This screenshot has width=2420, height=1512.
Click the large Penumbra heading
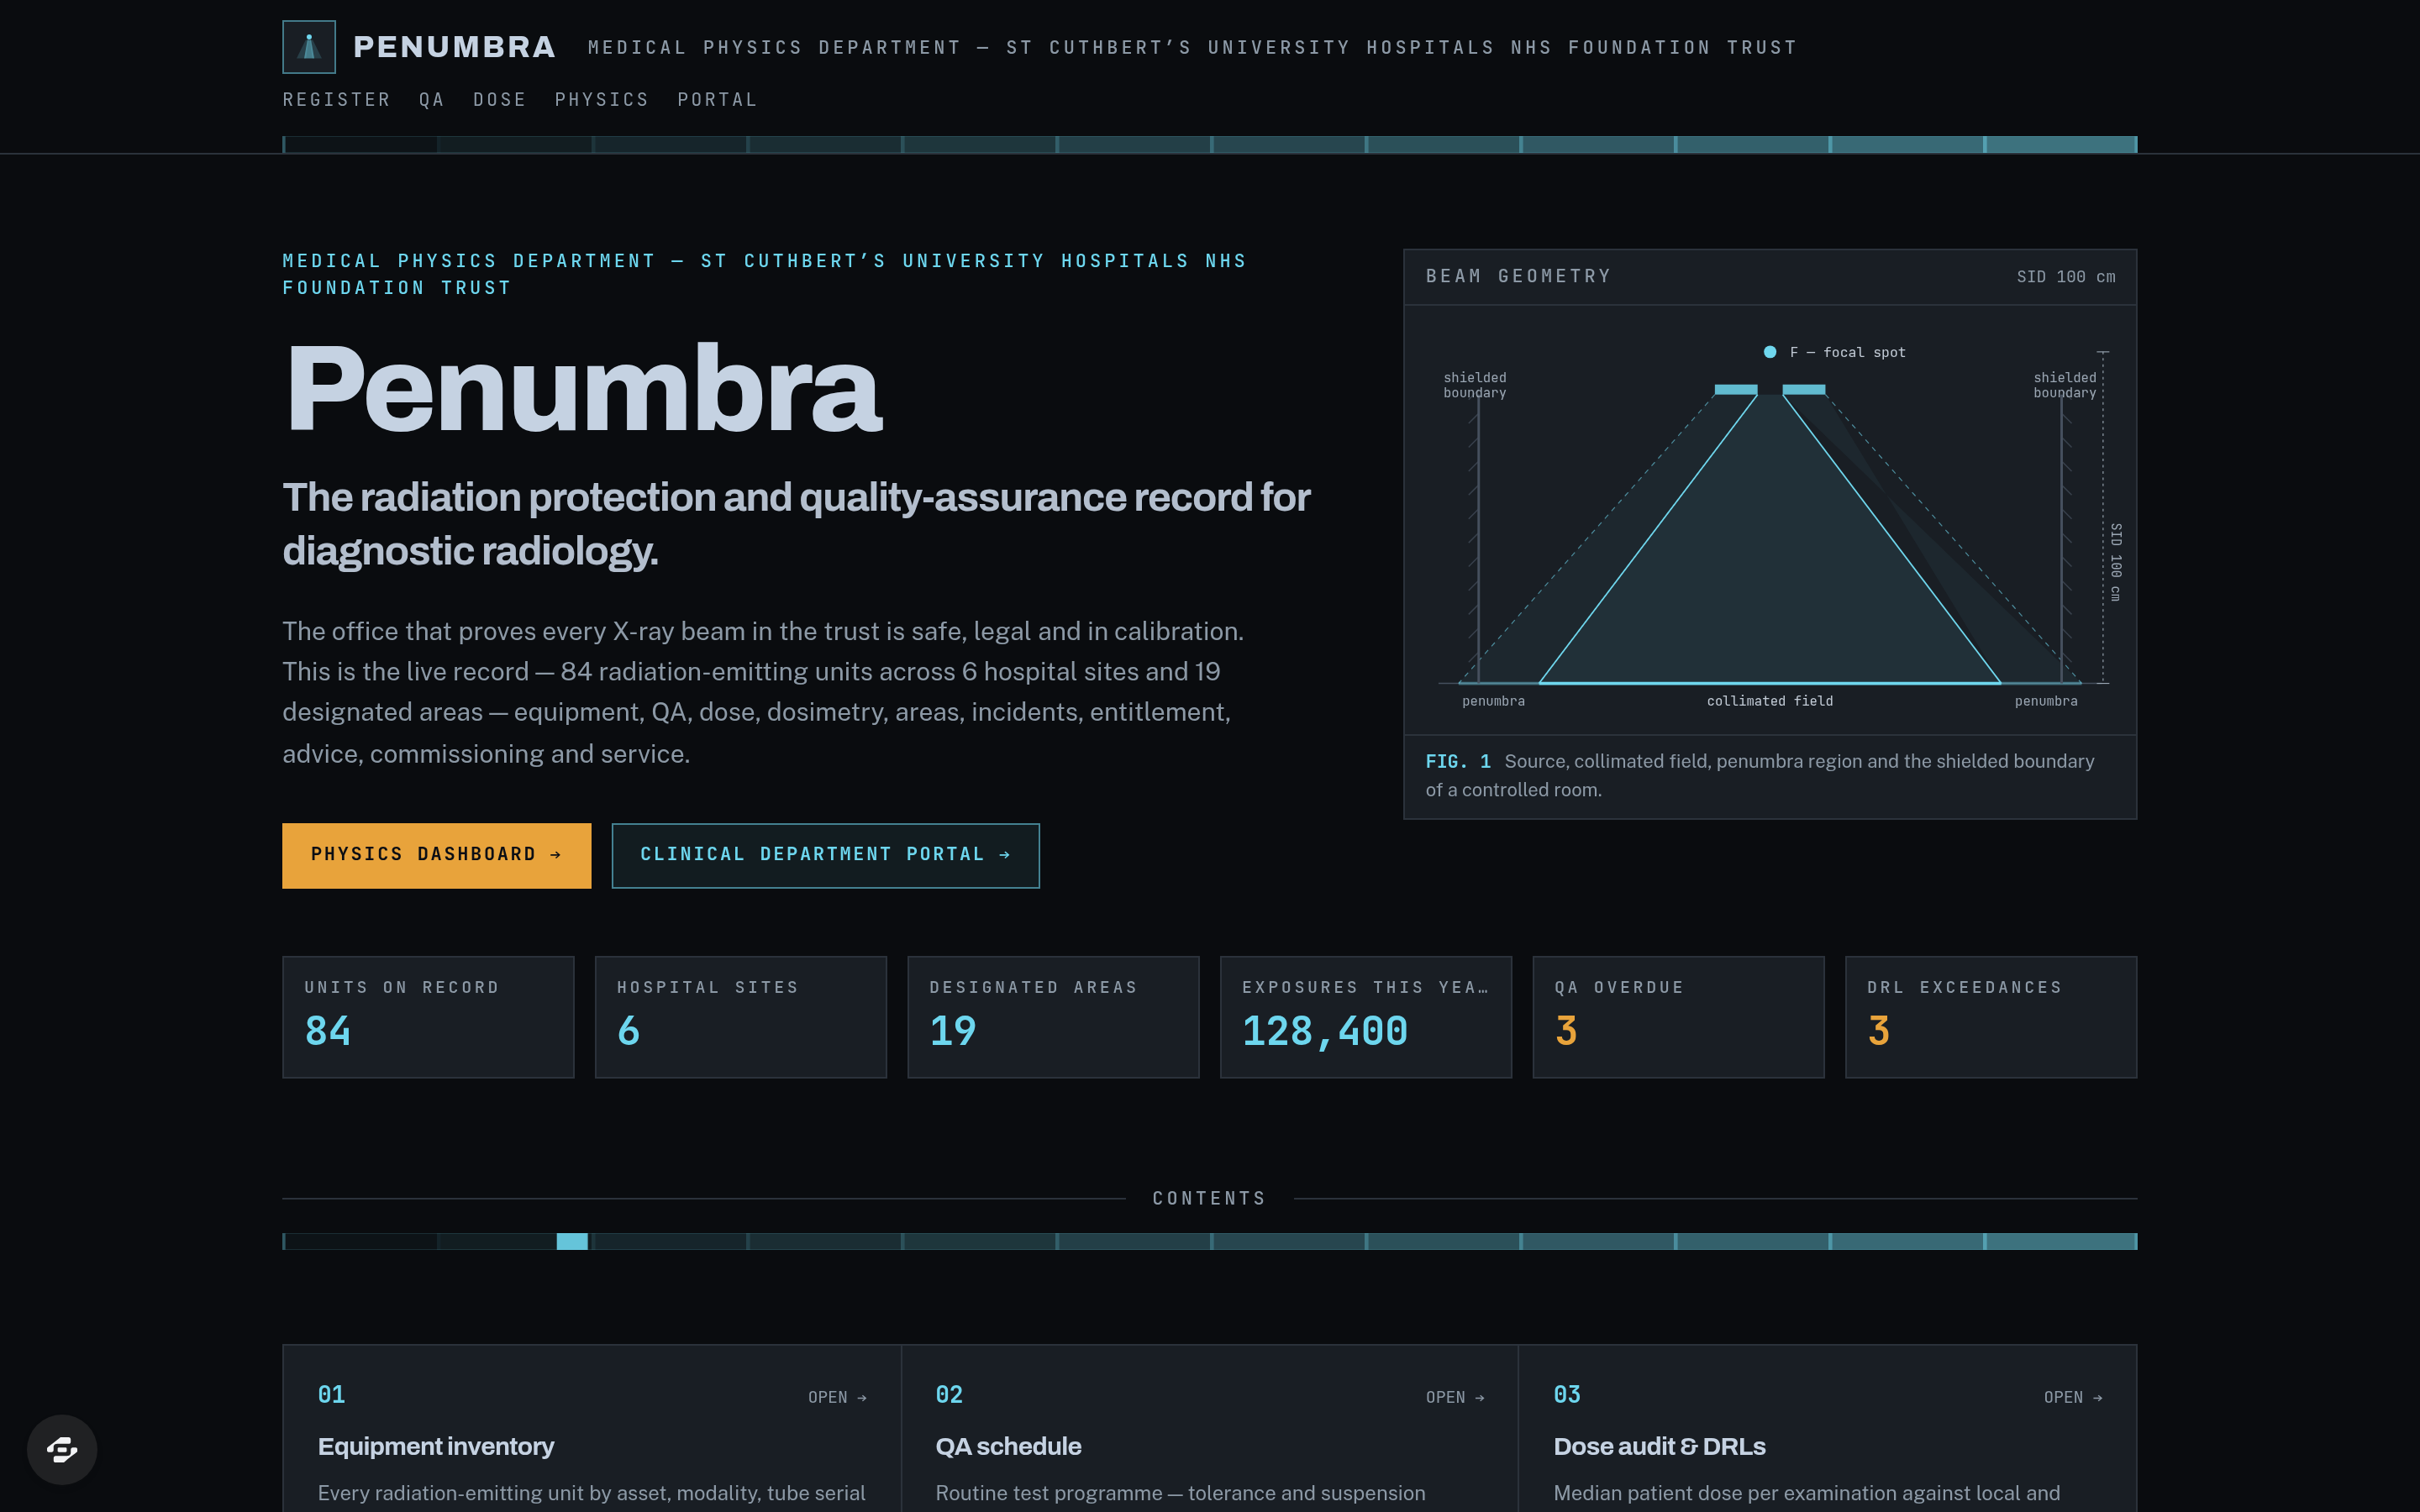(583, 388)
